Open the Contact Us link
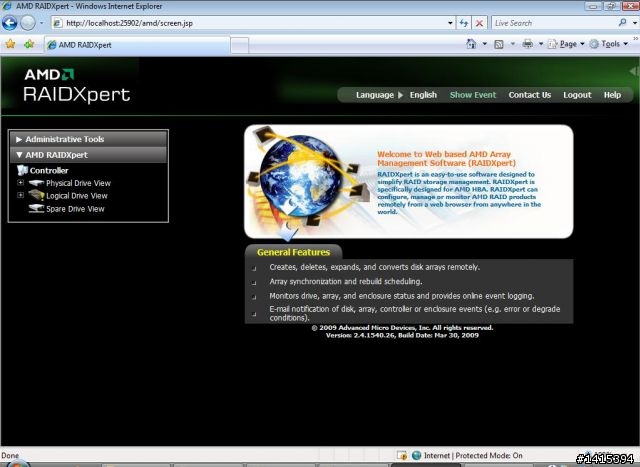 tap(530, 95)
